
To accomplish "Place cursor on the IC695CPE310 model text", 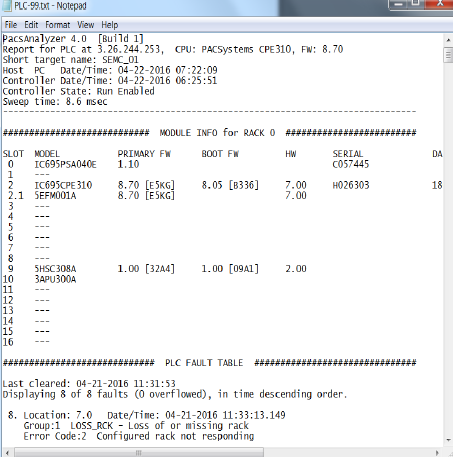I will pyautogui.click(x=63, y=185).
